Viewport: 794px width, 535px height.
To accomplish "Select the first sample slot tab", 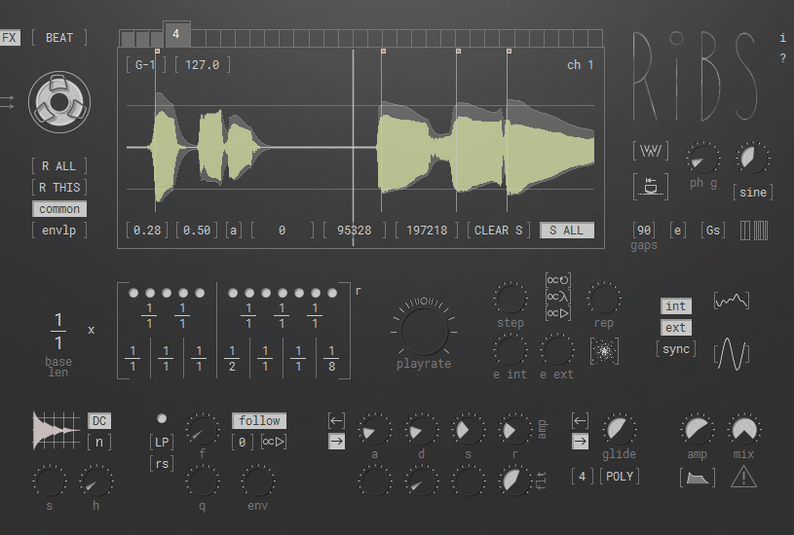I will pyautogui.click(x=127, y=38).
